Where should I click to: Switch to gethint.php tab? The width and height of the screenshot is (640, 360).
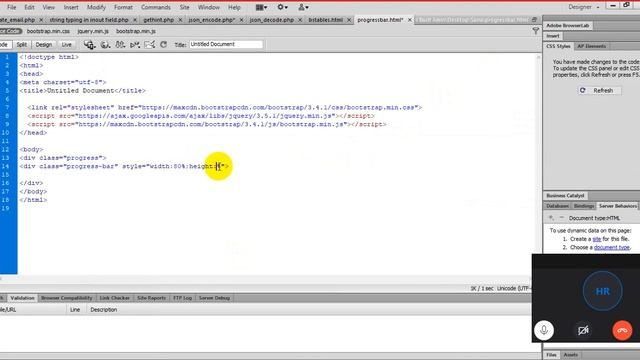pos(159,20)
